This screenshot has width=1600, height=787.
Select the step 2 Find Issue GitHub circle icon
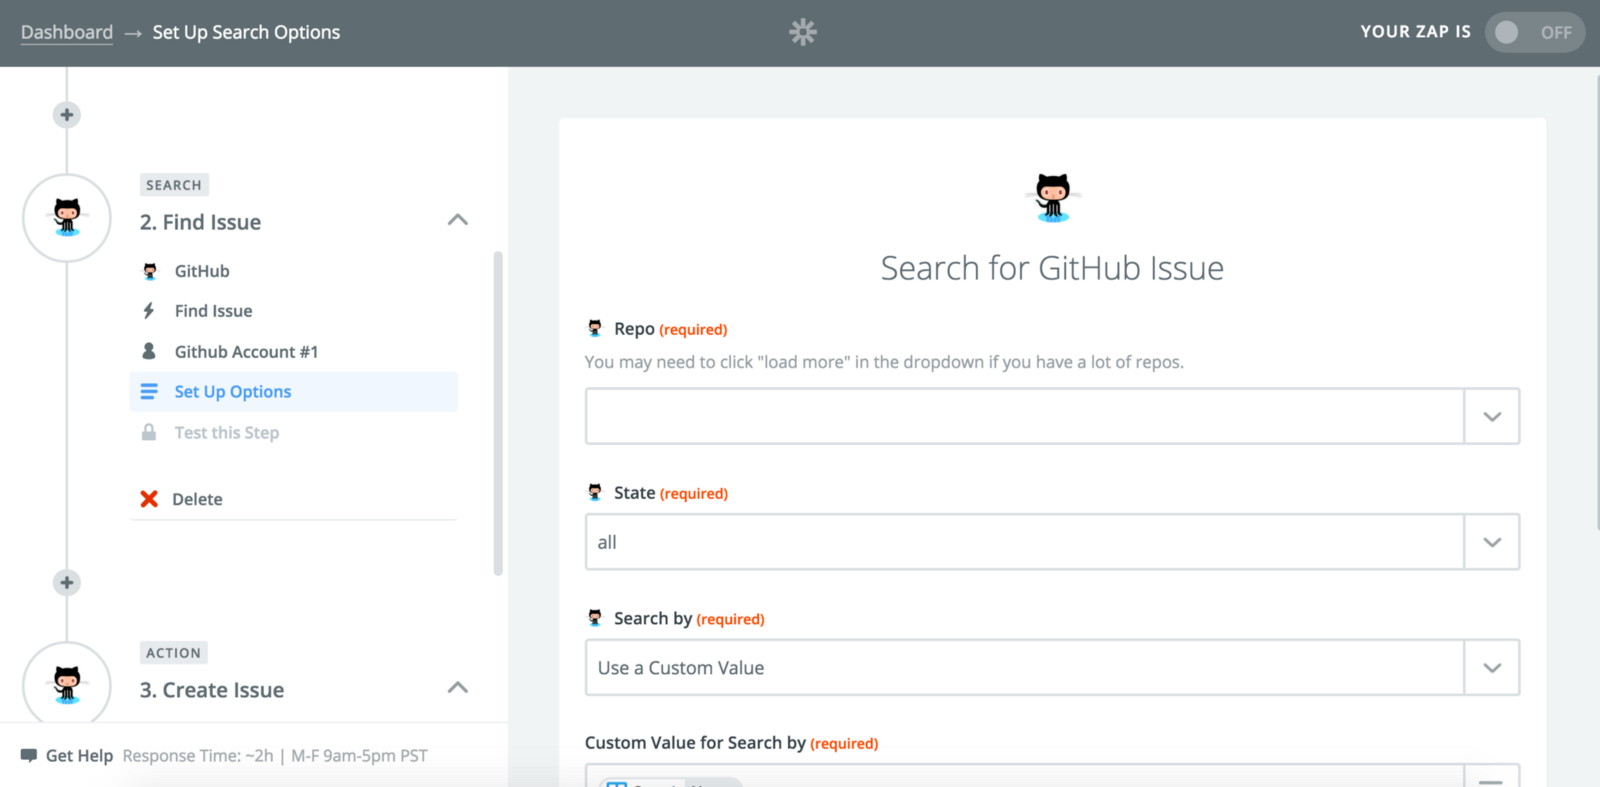click(67, 218)
